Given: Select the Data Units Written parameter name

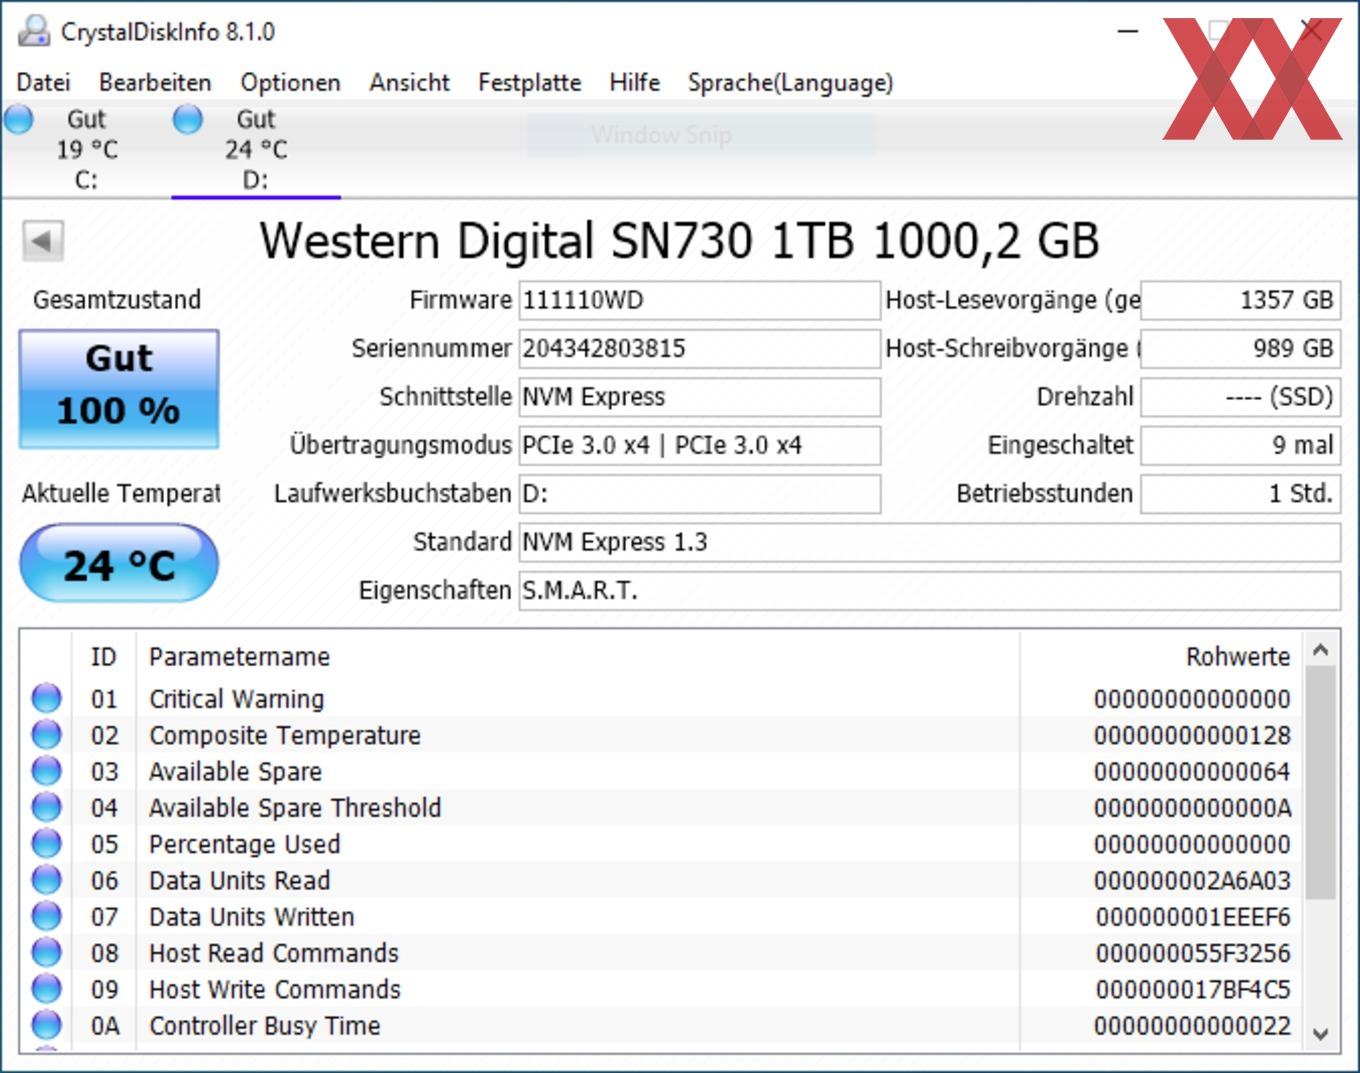Looking at the screenshot, I should pyautogui.click(x=252, y=917).
